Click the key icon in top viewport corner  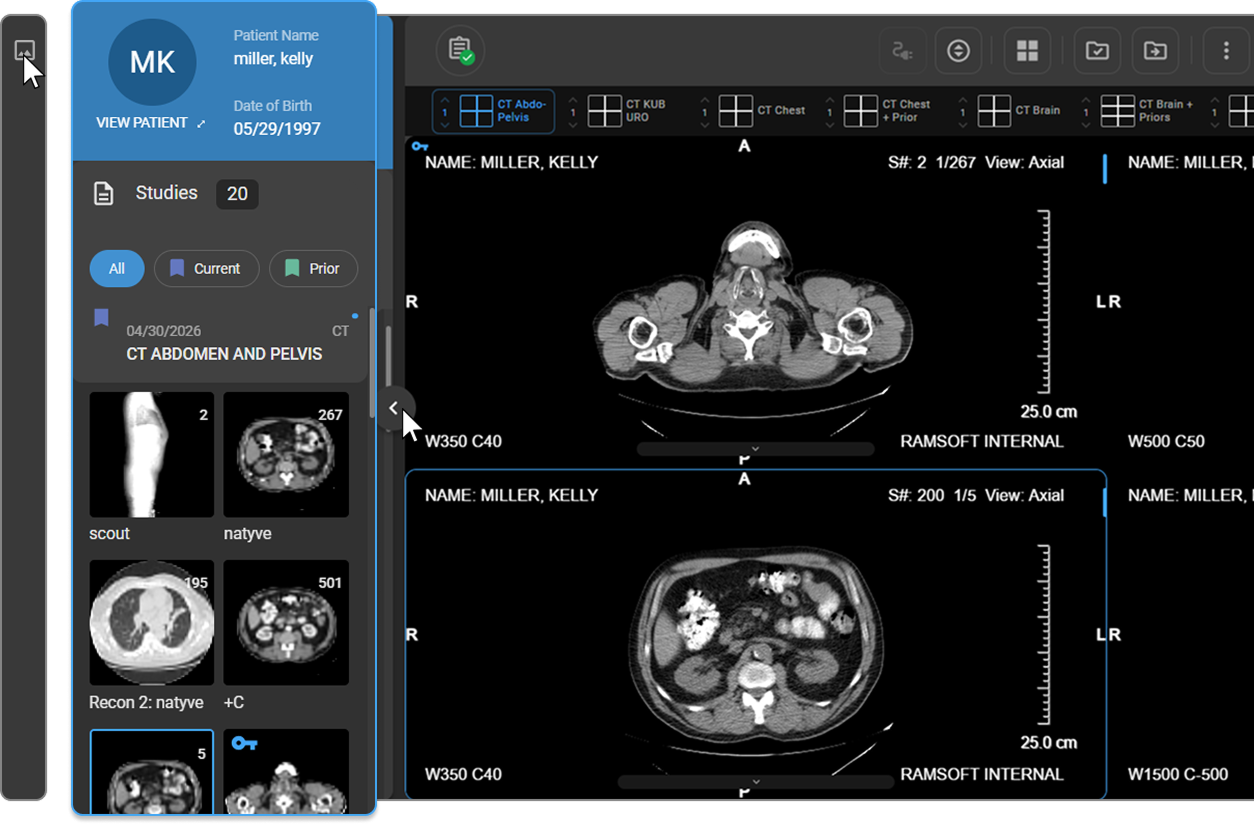pos(419,146)
